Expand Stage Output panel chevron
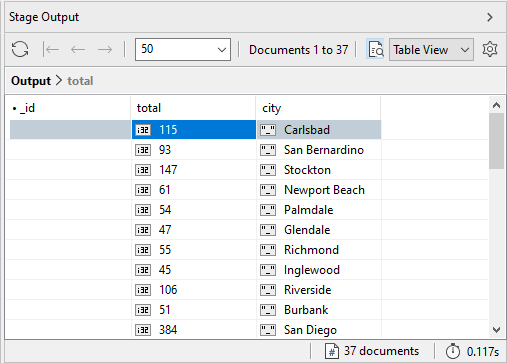 tap(490, 17)
